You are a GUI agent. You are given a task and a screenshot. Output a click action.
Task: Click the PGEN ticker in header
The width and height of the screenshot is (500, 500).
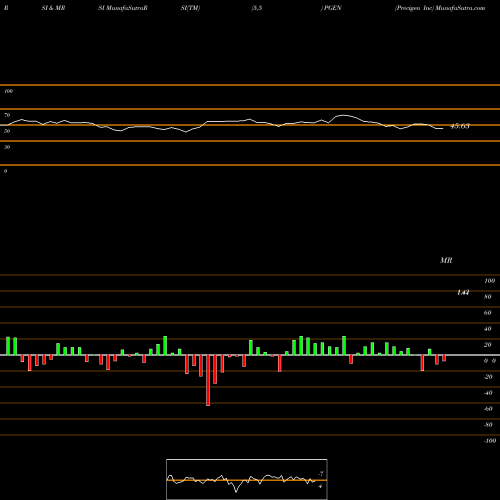(332, 8)
